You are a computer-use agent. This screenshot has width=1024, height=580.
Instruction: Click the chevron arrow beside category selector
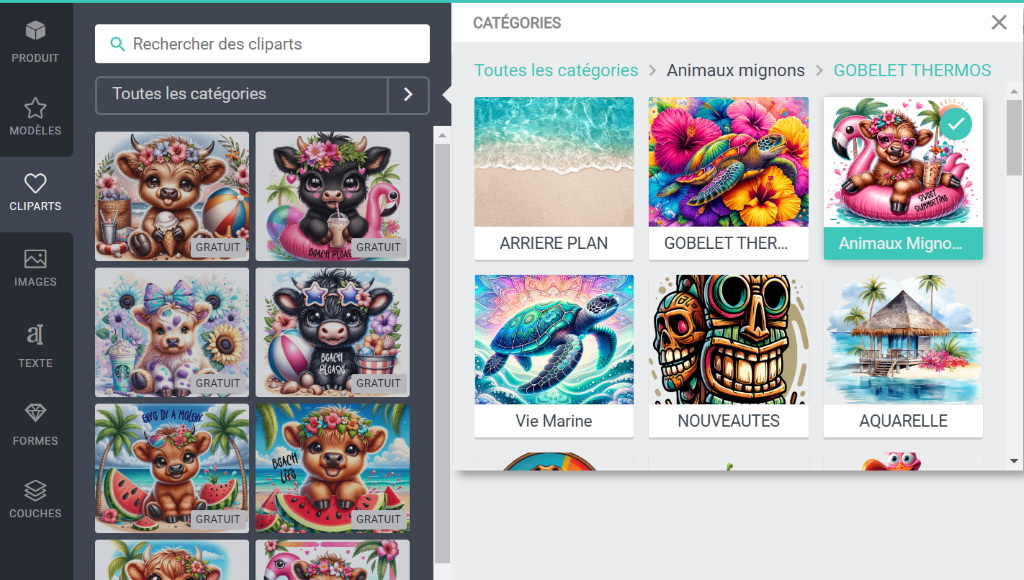[408, 95]
